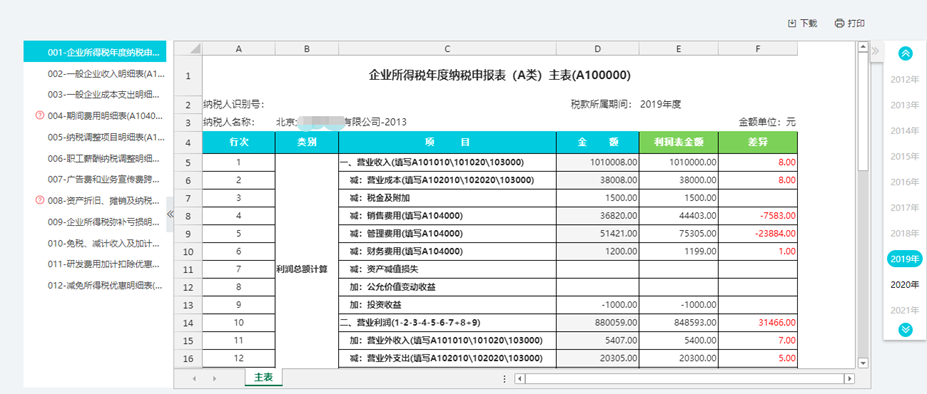Click the year list down arrow
The image size is (927, 394).
pos(905,330)
